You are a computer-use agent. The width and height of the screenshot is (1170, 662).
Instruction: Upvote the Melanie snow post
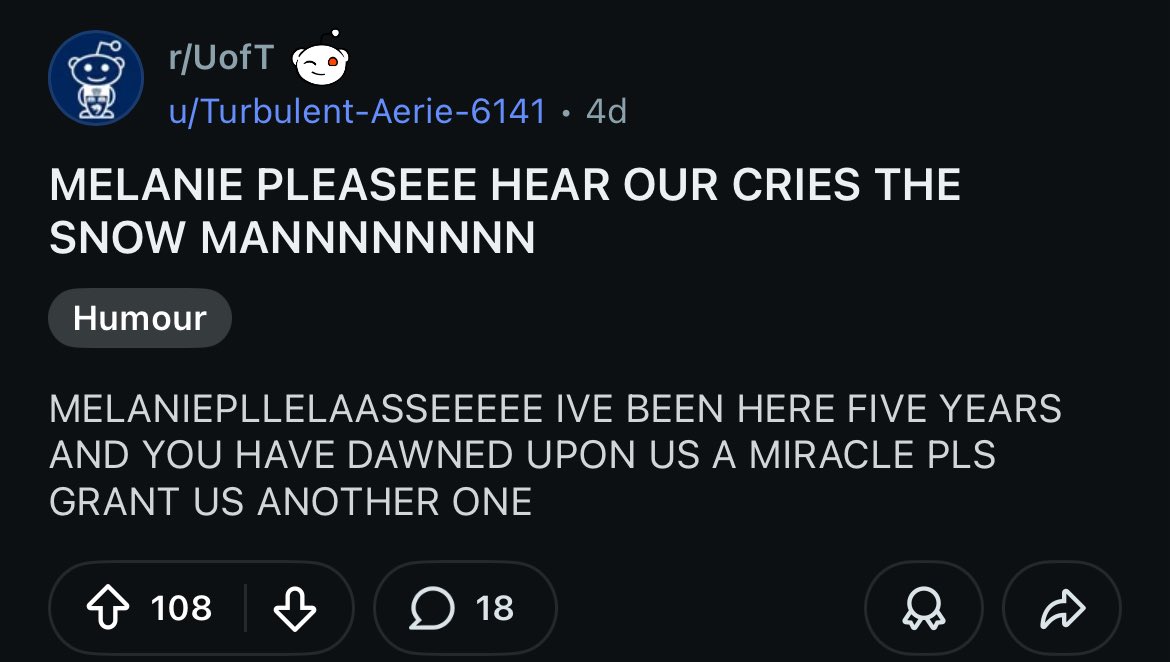[109, 608]
